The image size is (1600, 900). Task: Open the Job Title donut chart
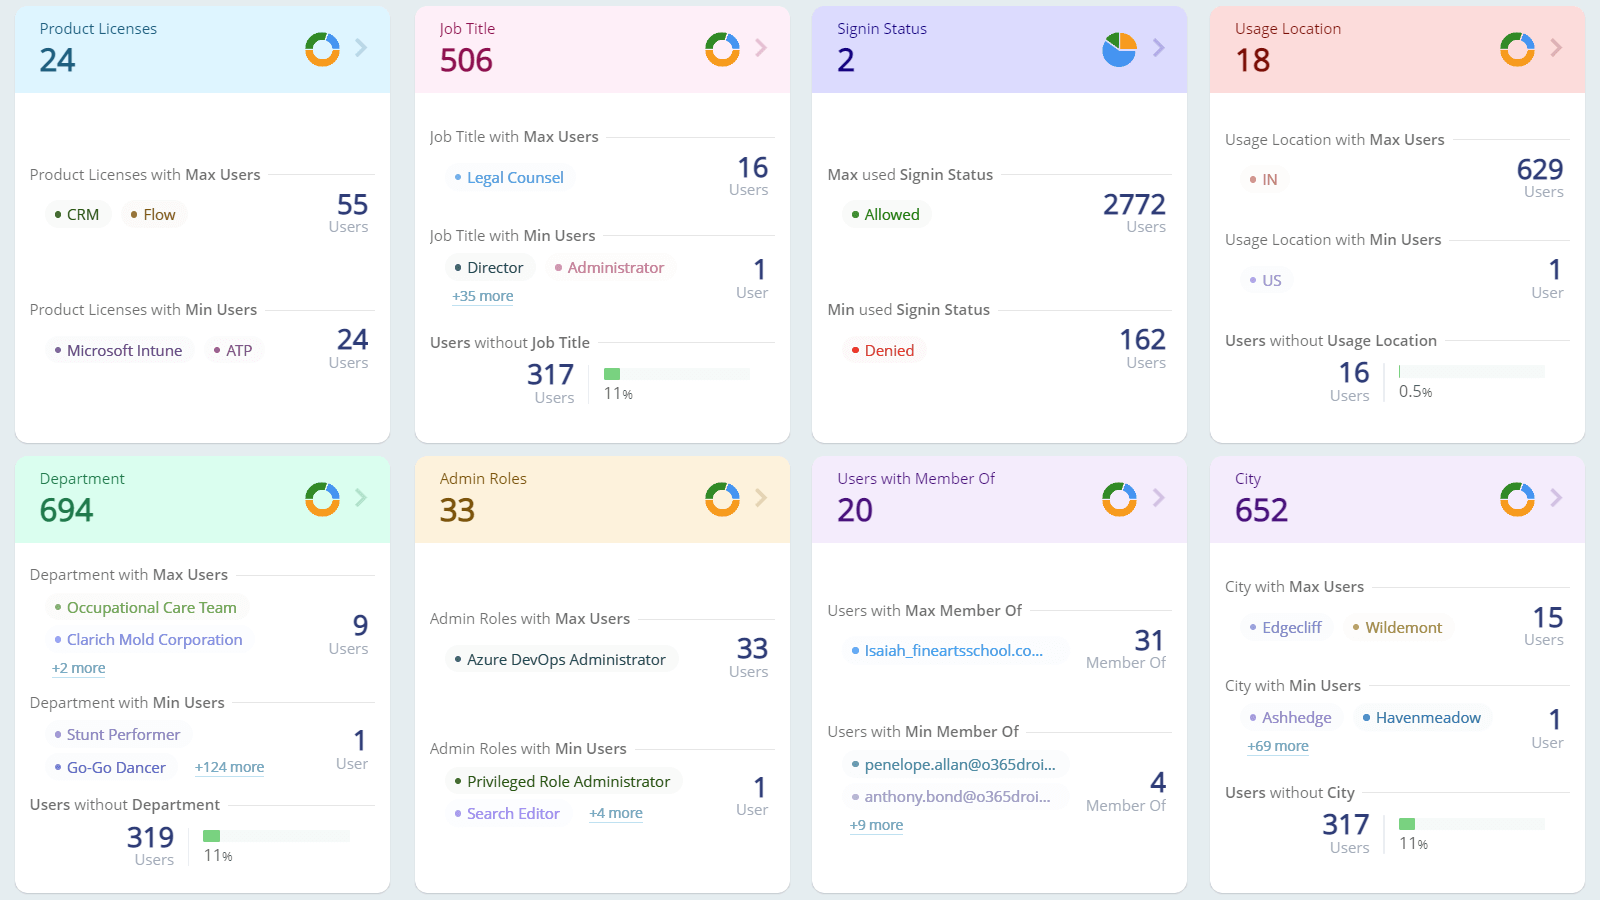point(721,48)
